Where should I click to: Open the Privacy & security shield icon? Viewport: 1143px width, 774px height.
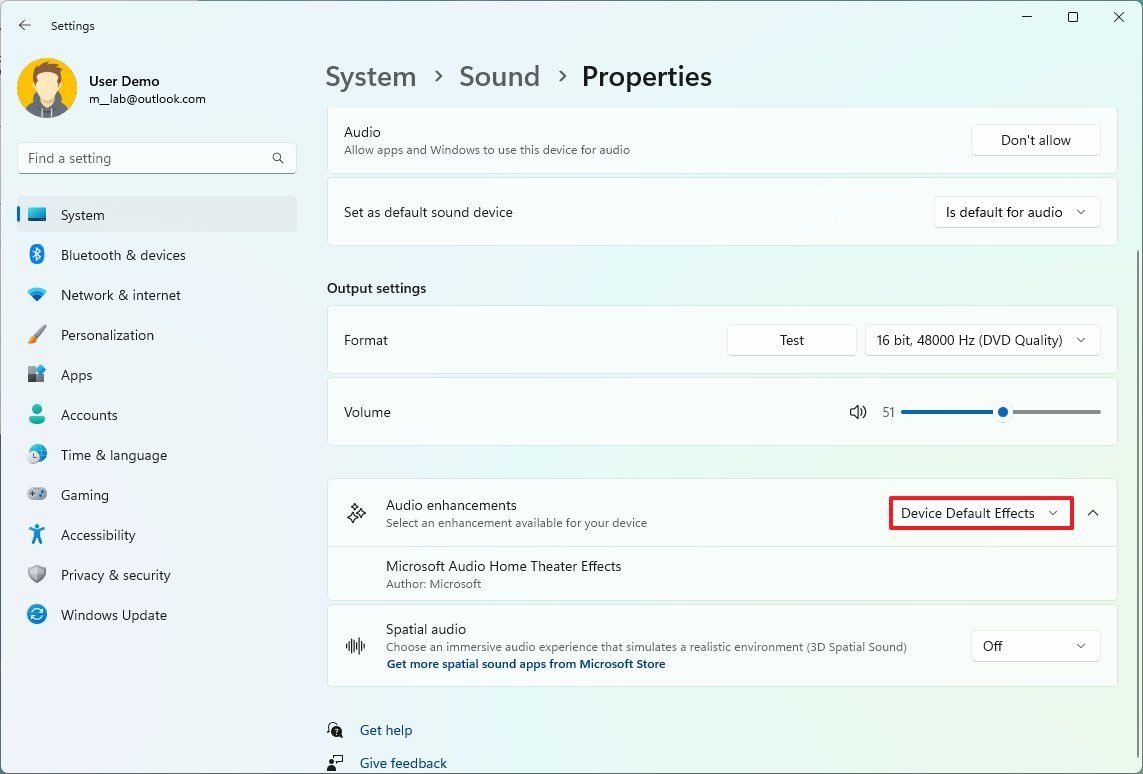(x=37, y=575)
